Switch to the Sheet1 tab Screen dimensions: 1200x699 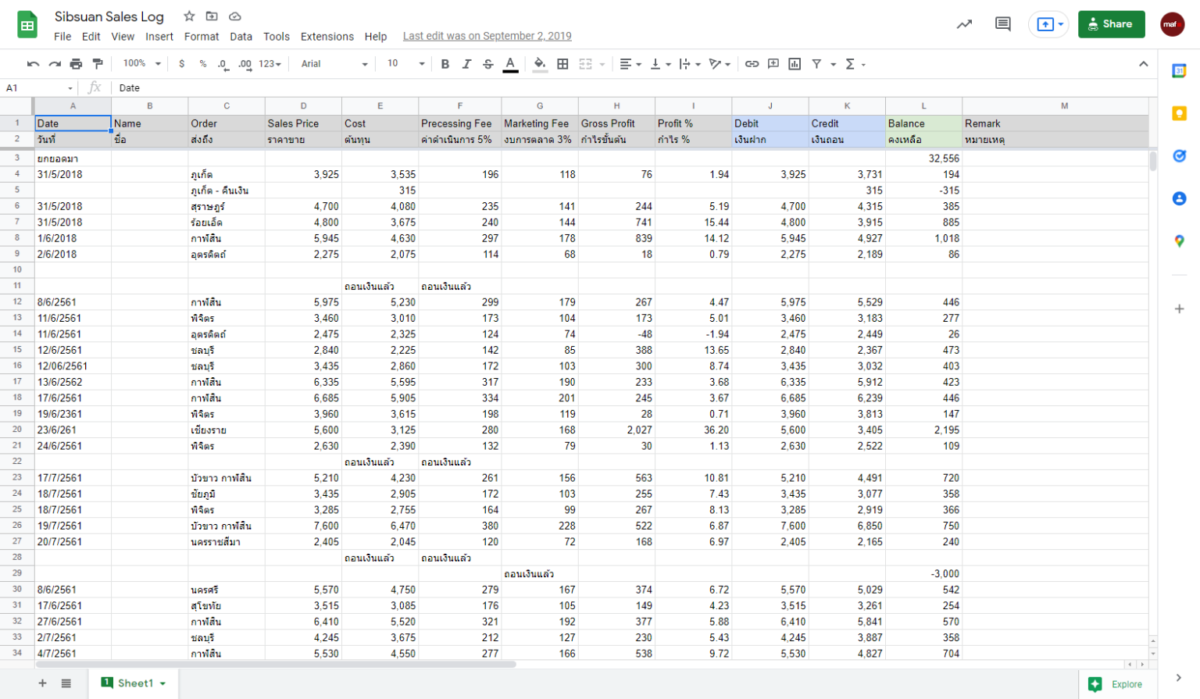click(133, 683)
